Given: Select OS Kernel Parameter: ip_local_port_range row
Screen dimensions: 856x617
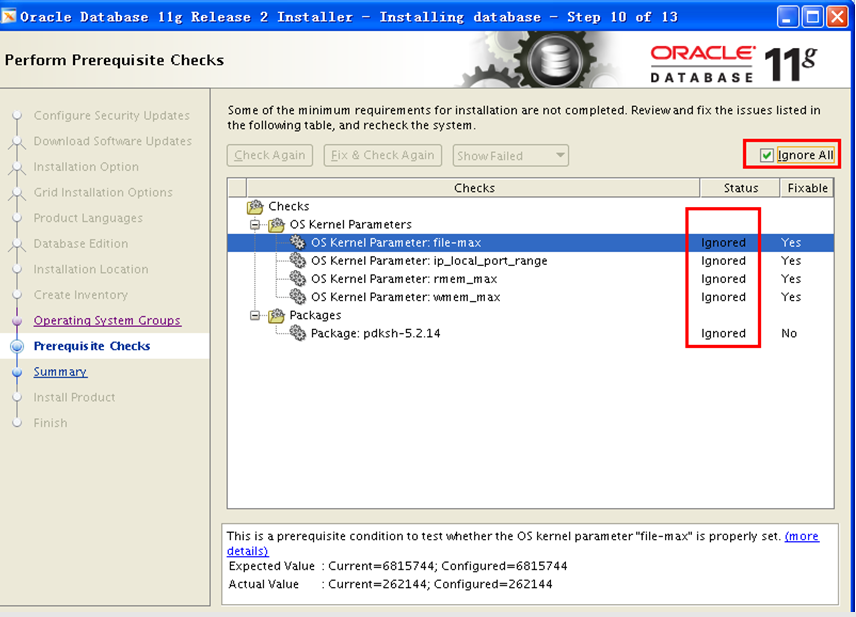Looking at the screenshot, I should 531,260.
